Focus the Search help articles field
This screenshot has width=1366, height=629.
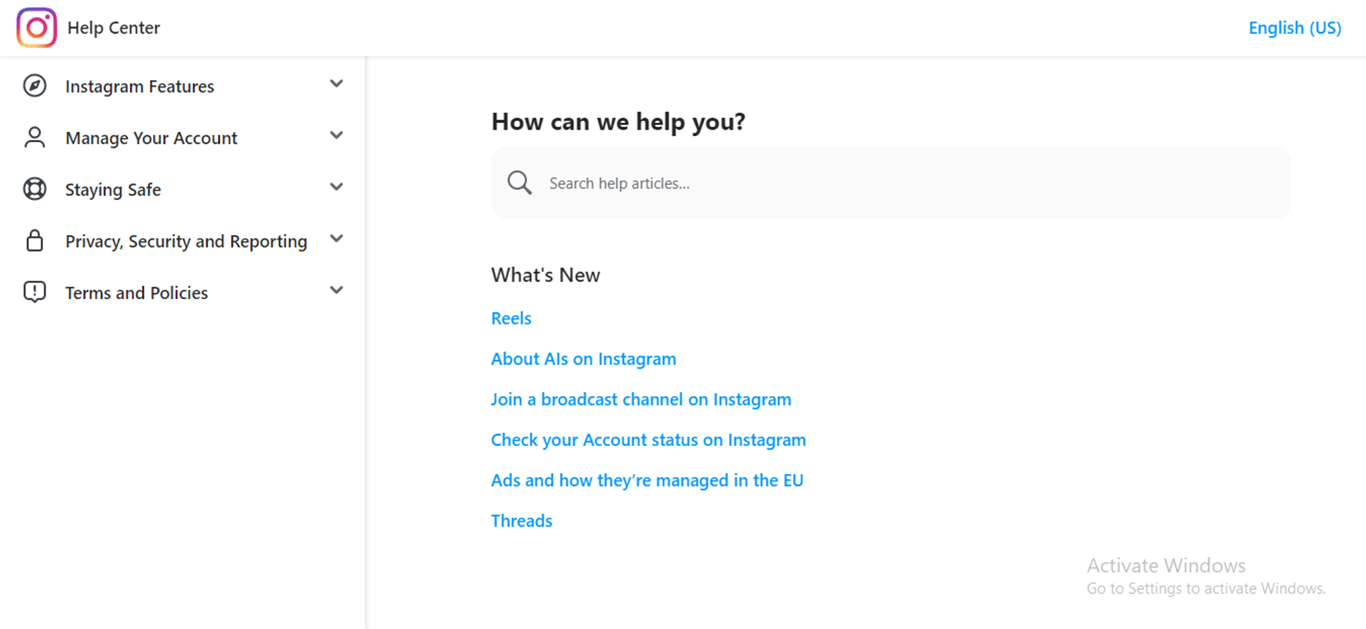tap(900, 183)
